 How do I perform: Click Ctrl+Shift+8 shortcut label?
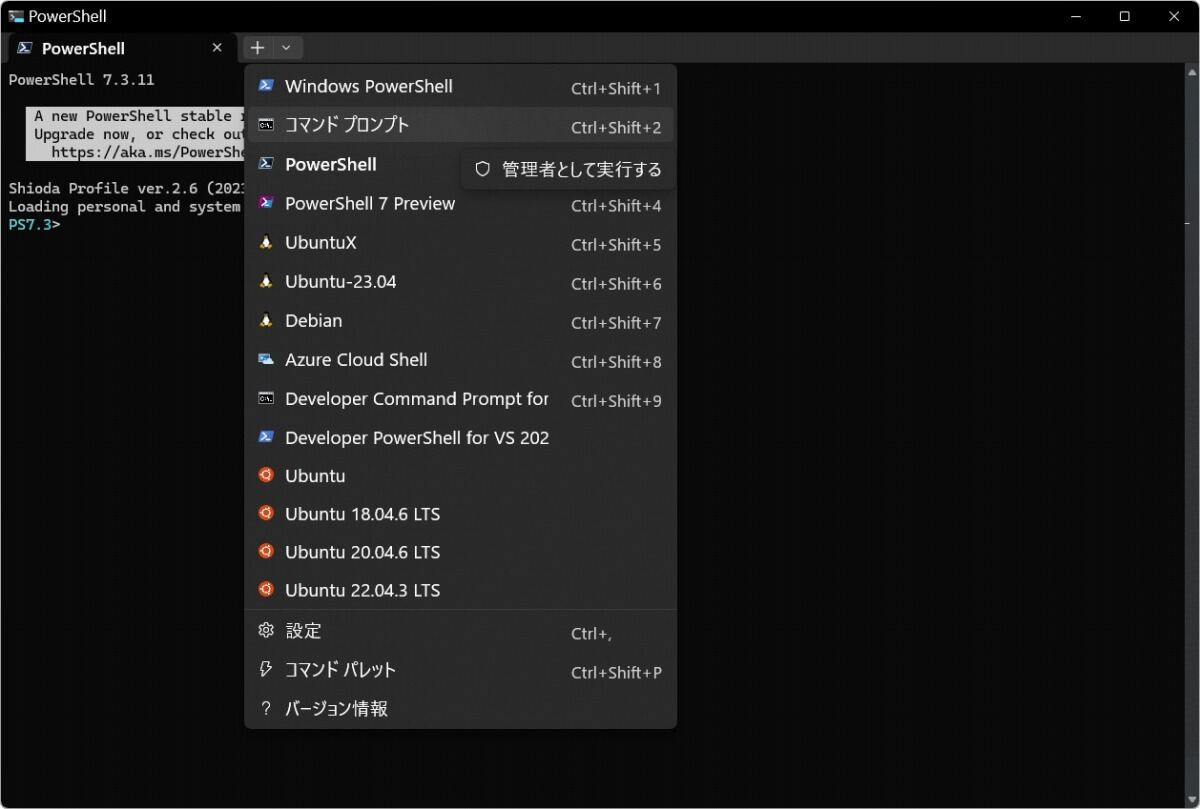tap(616, 362)
